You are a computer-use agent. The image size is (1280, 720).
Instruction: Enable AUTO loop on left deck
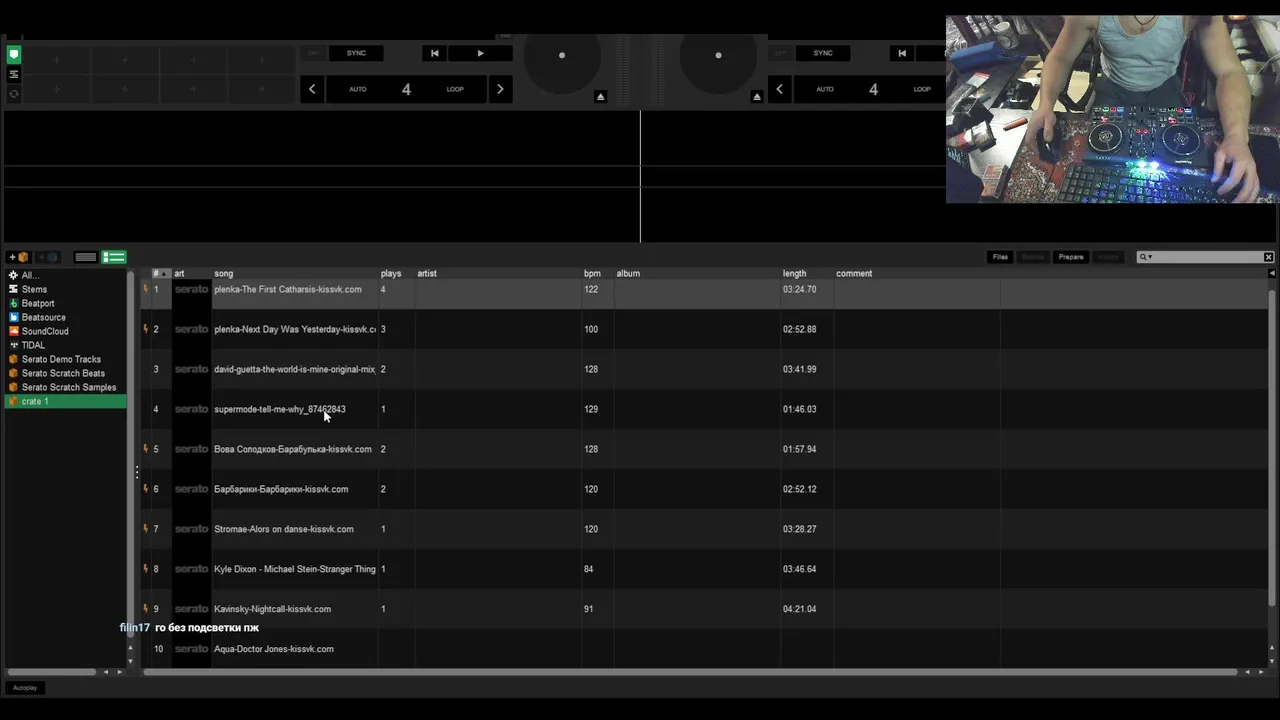[357, 89]
